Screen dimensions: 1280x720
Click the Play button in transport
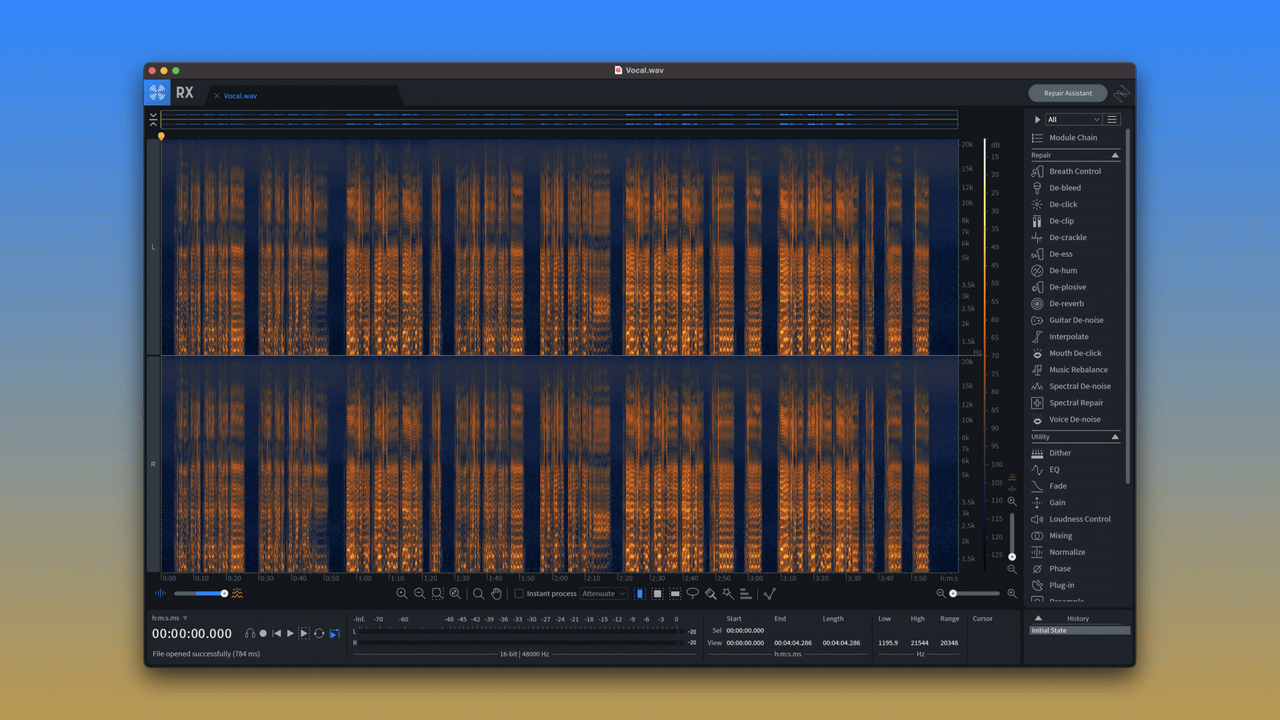[x=290, y=633]
